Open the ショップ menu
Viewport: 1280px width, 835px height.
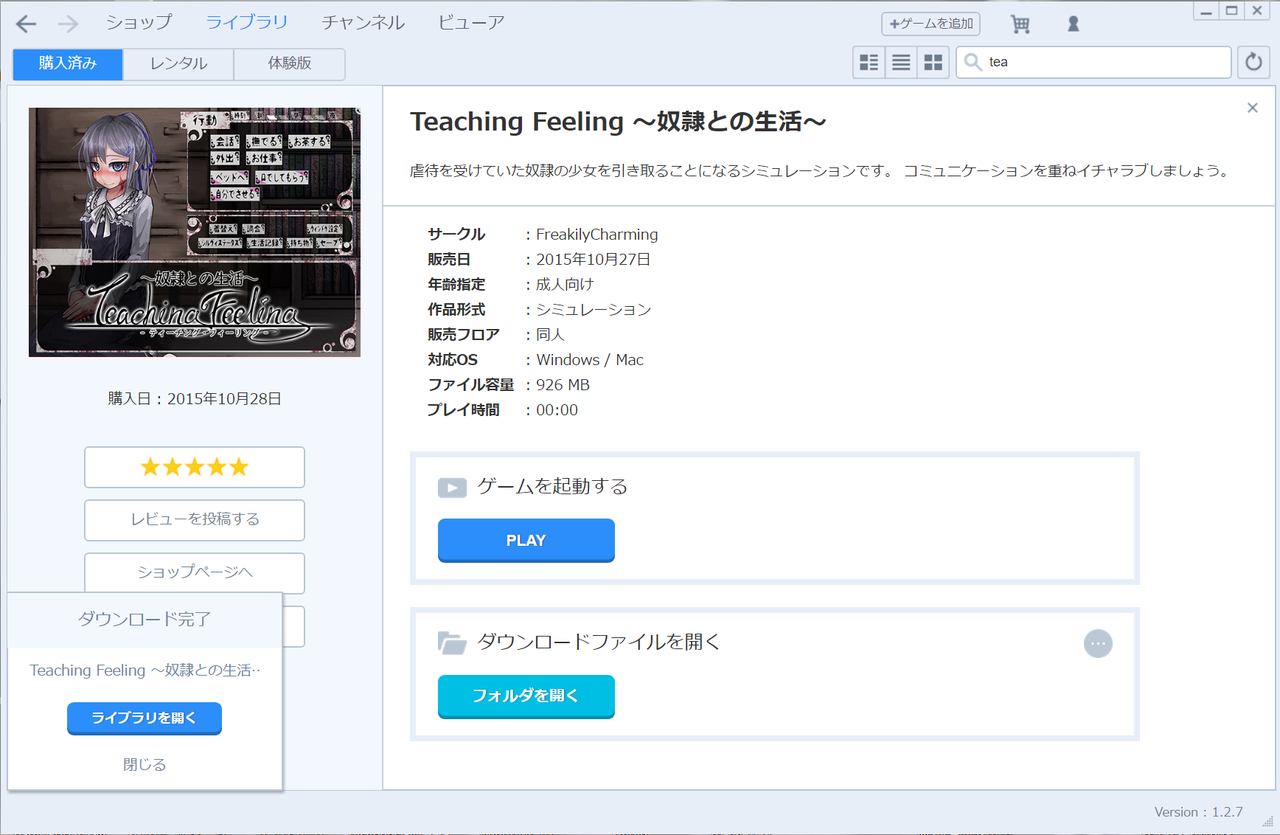(139, 22)
